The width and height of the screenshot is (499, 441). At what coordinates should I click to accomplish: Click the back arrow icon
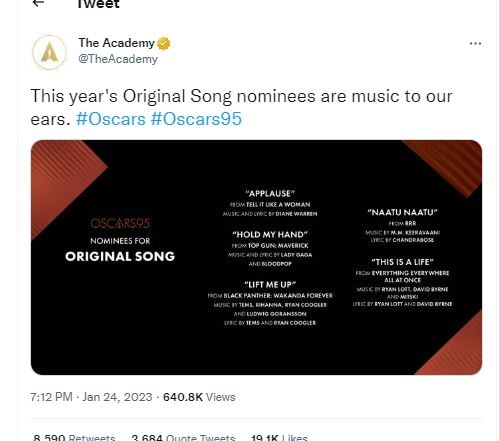point(39,3)
